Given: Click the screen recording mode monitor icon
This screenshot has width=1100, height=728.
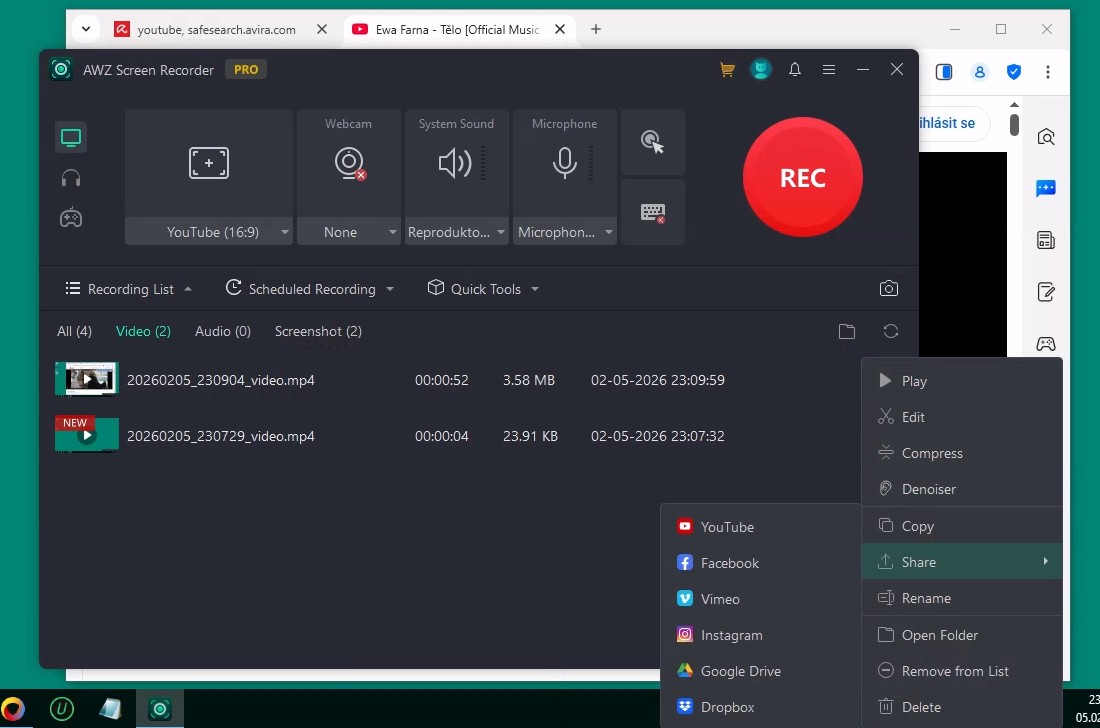Looking at the screenshot, I should coord(70,138).
